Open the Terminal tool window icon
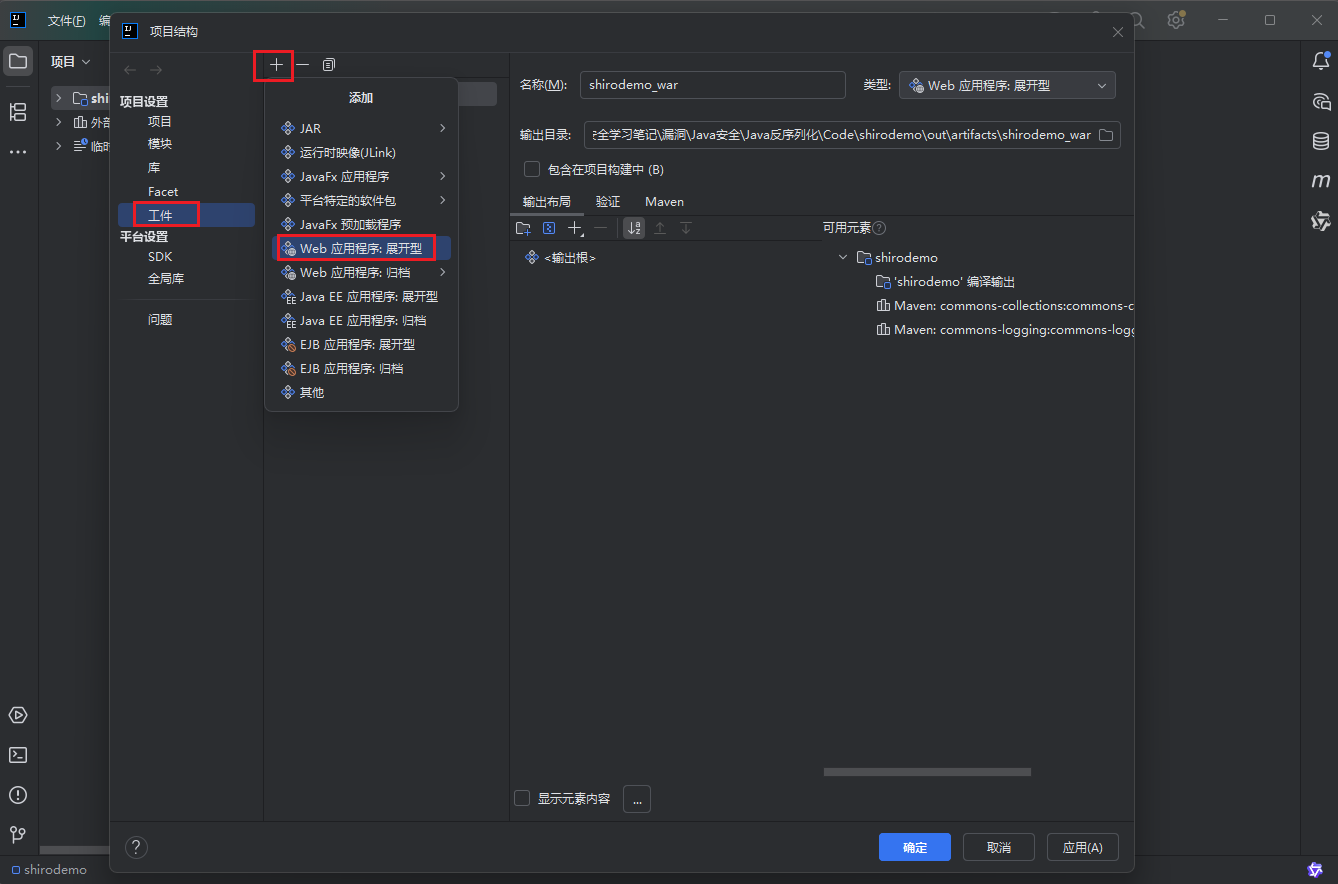1338x884 pixels. pos(18,755)
